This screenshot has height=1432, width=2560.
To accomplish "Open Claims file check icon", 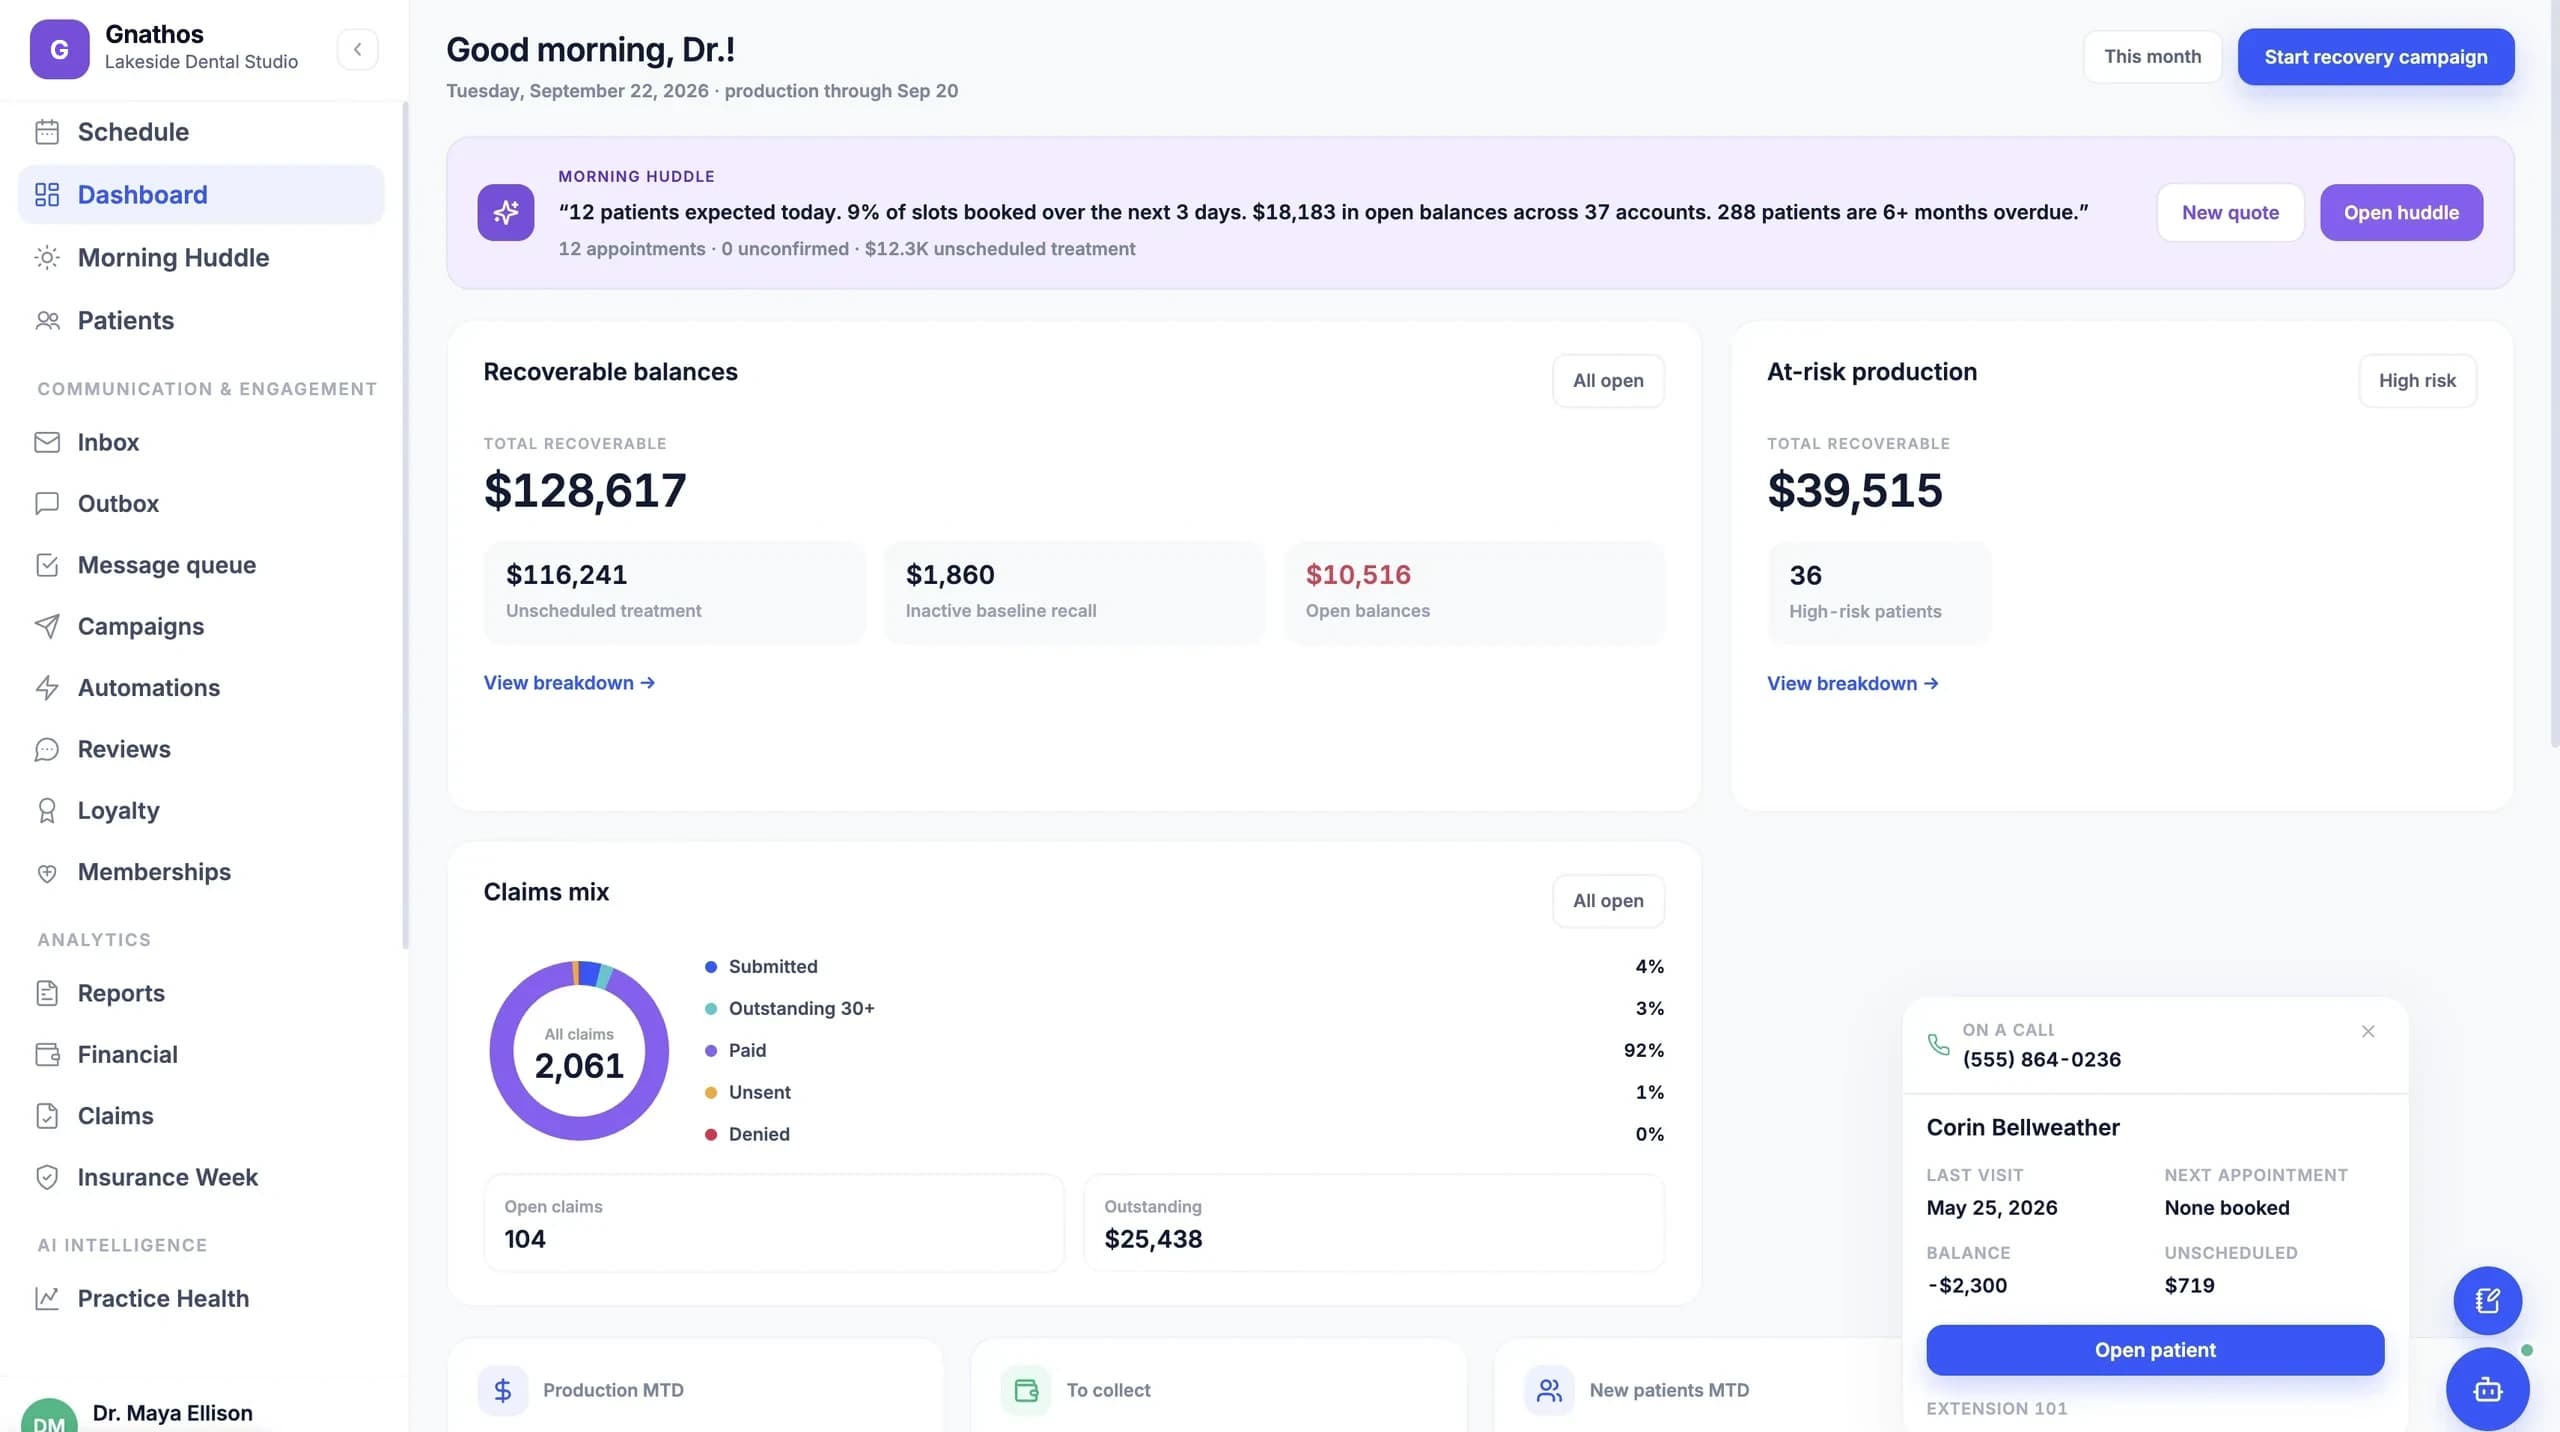I will coord(47,1116).
